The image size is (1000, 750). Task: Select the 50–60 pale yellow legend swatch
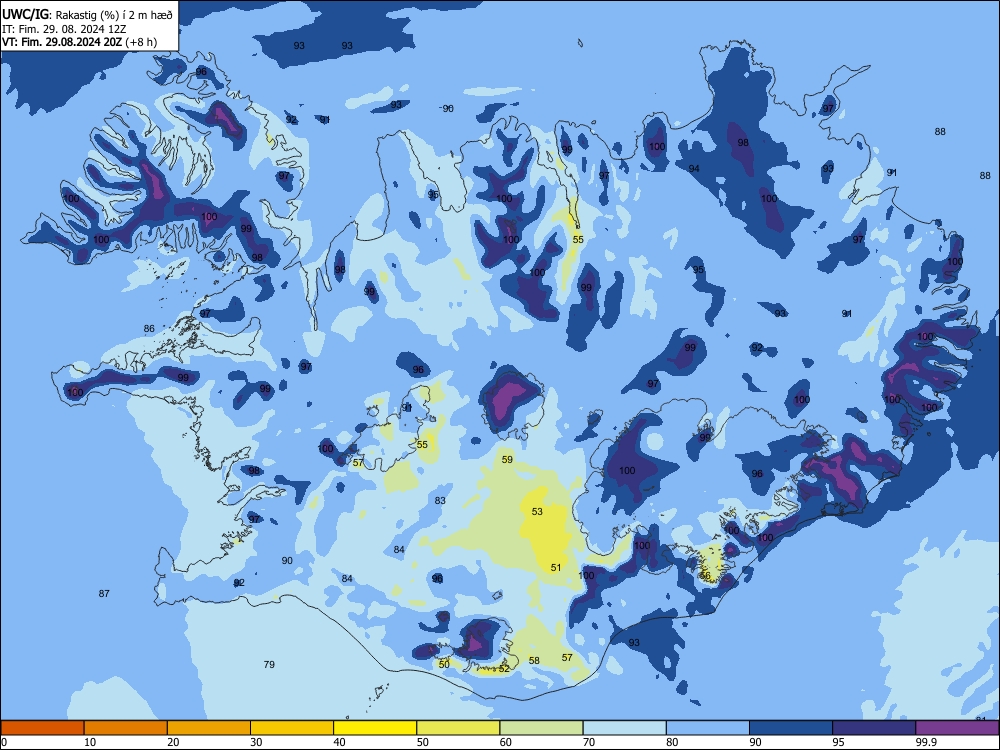[458, 728]
